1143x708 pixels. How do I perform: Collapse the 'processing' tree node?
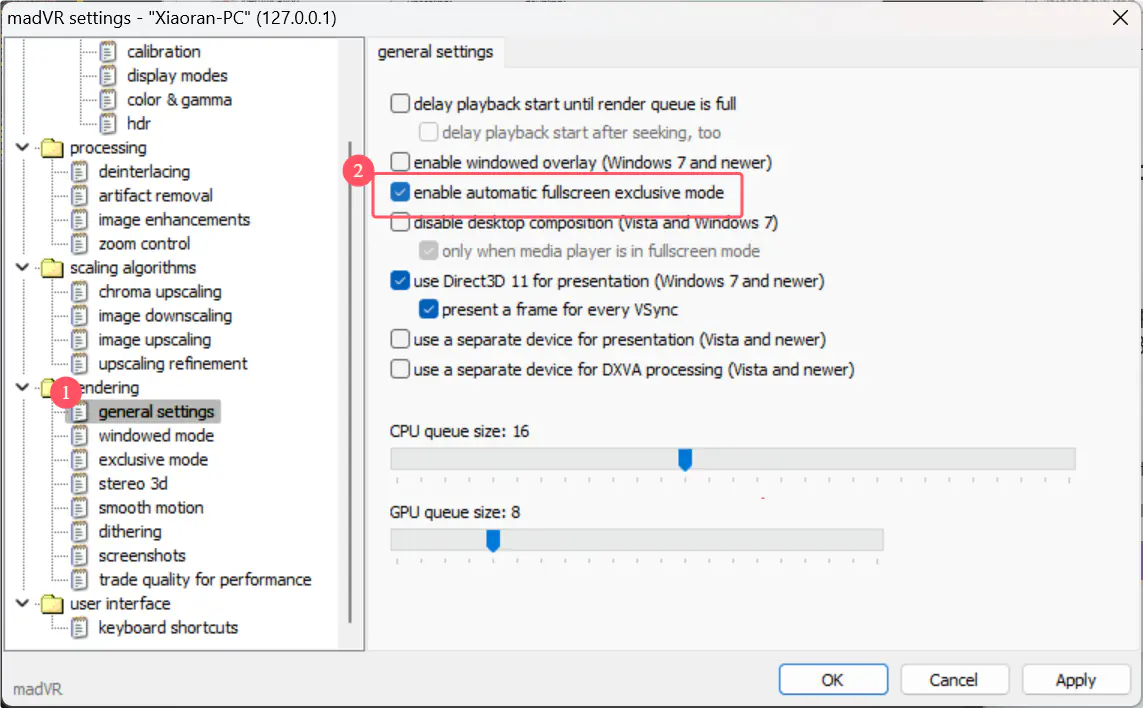pos(24,148)
